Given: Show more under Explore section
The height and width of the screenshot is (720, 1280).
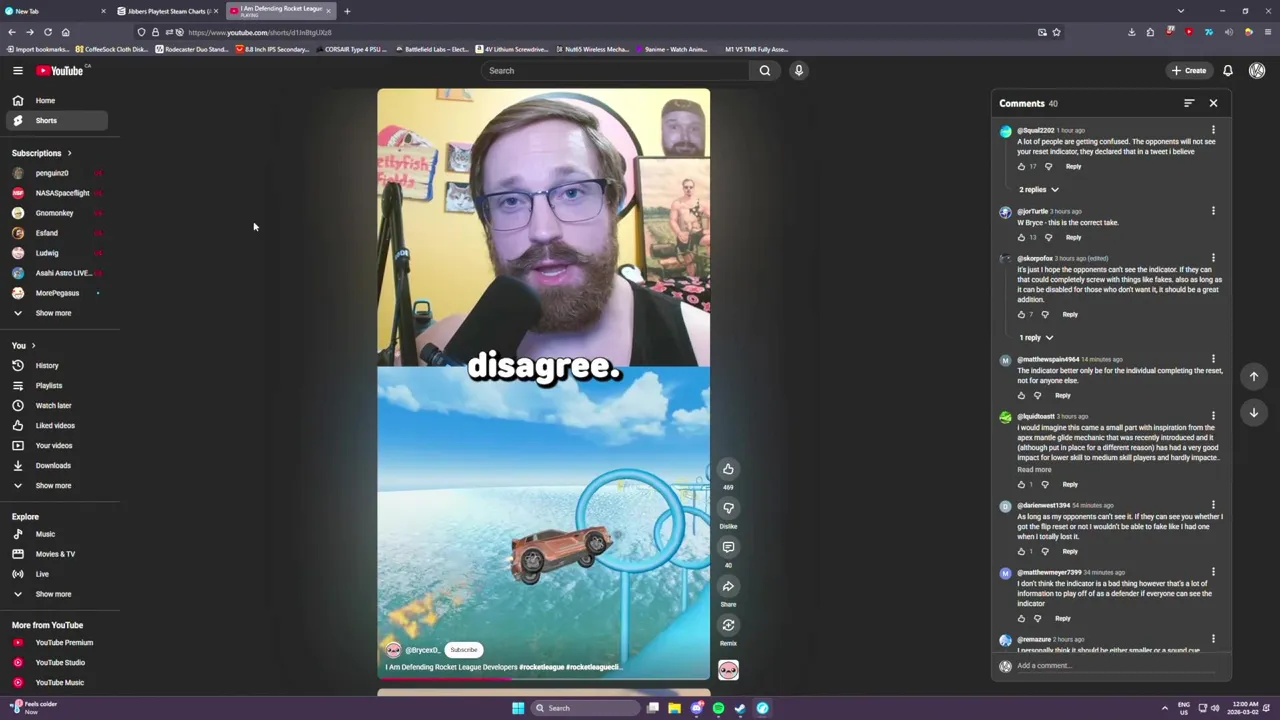Looking at the screenshot, I should point(53,594).
